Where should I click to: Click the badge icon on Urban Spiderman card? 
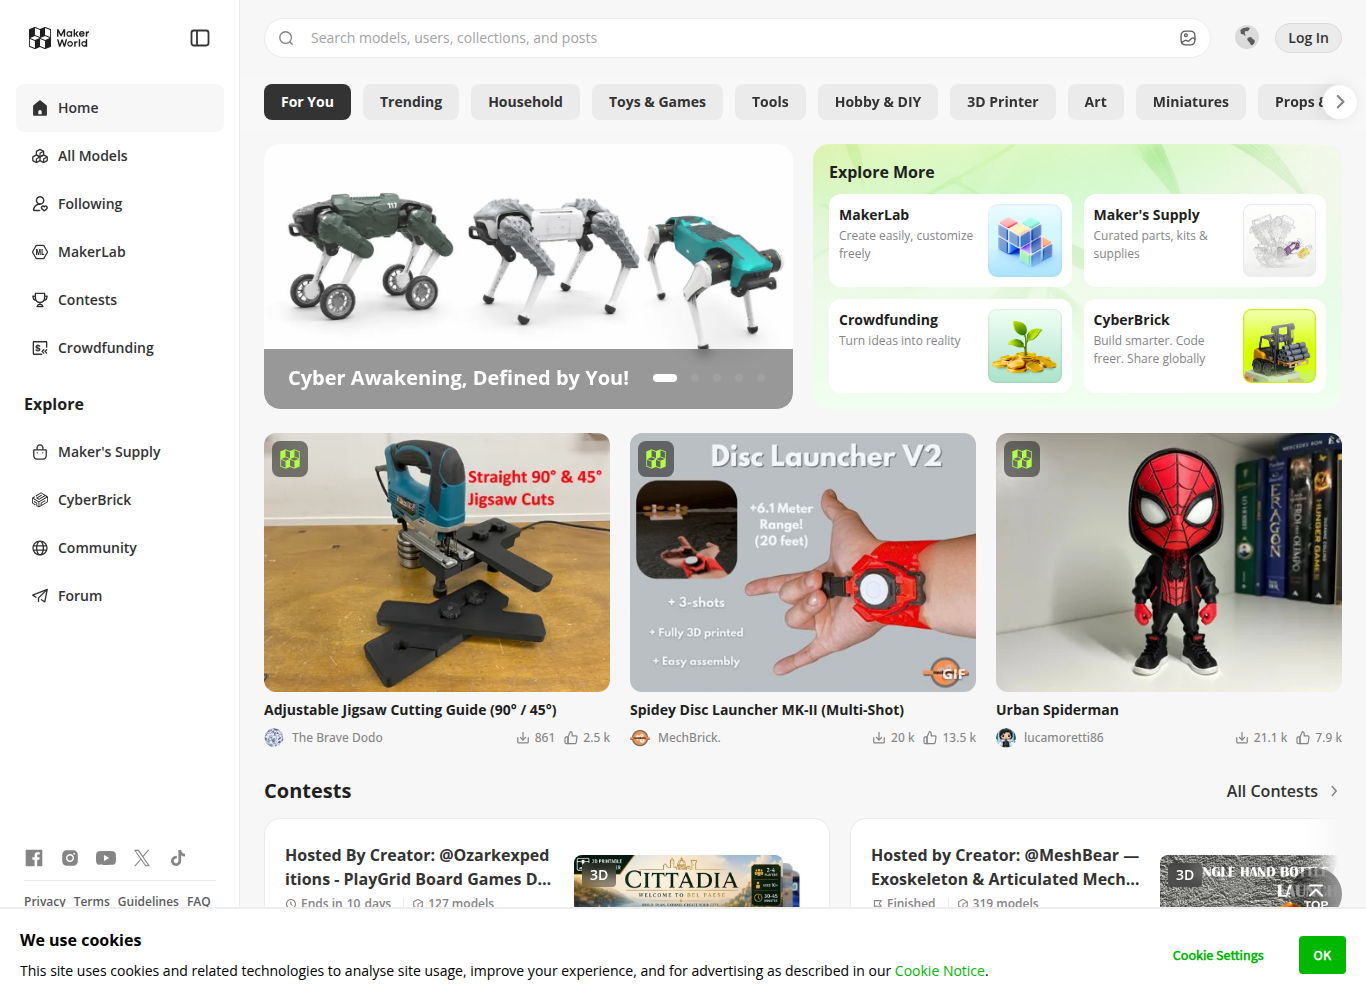1022,459
